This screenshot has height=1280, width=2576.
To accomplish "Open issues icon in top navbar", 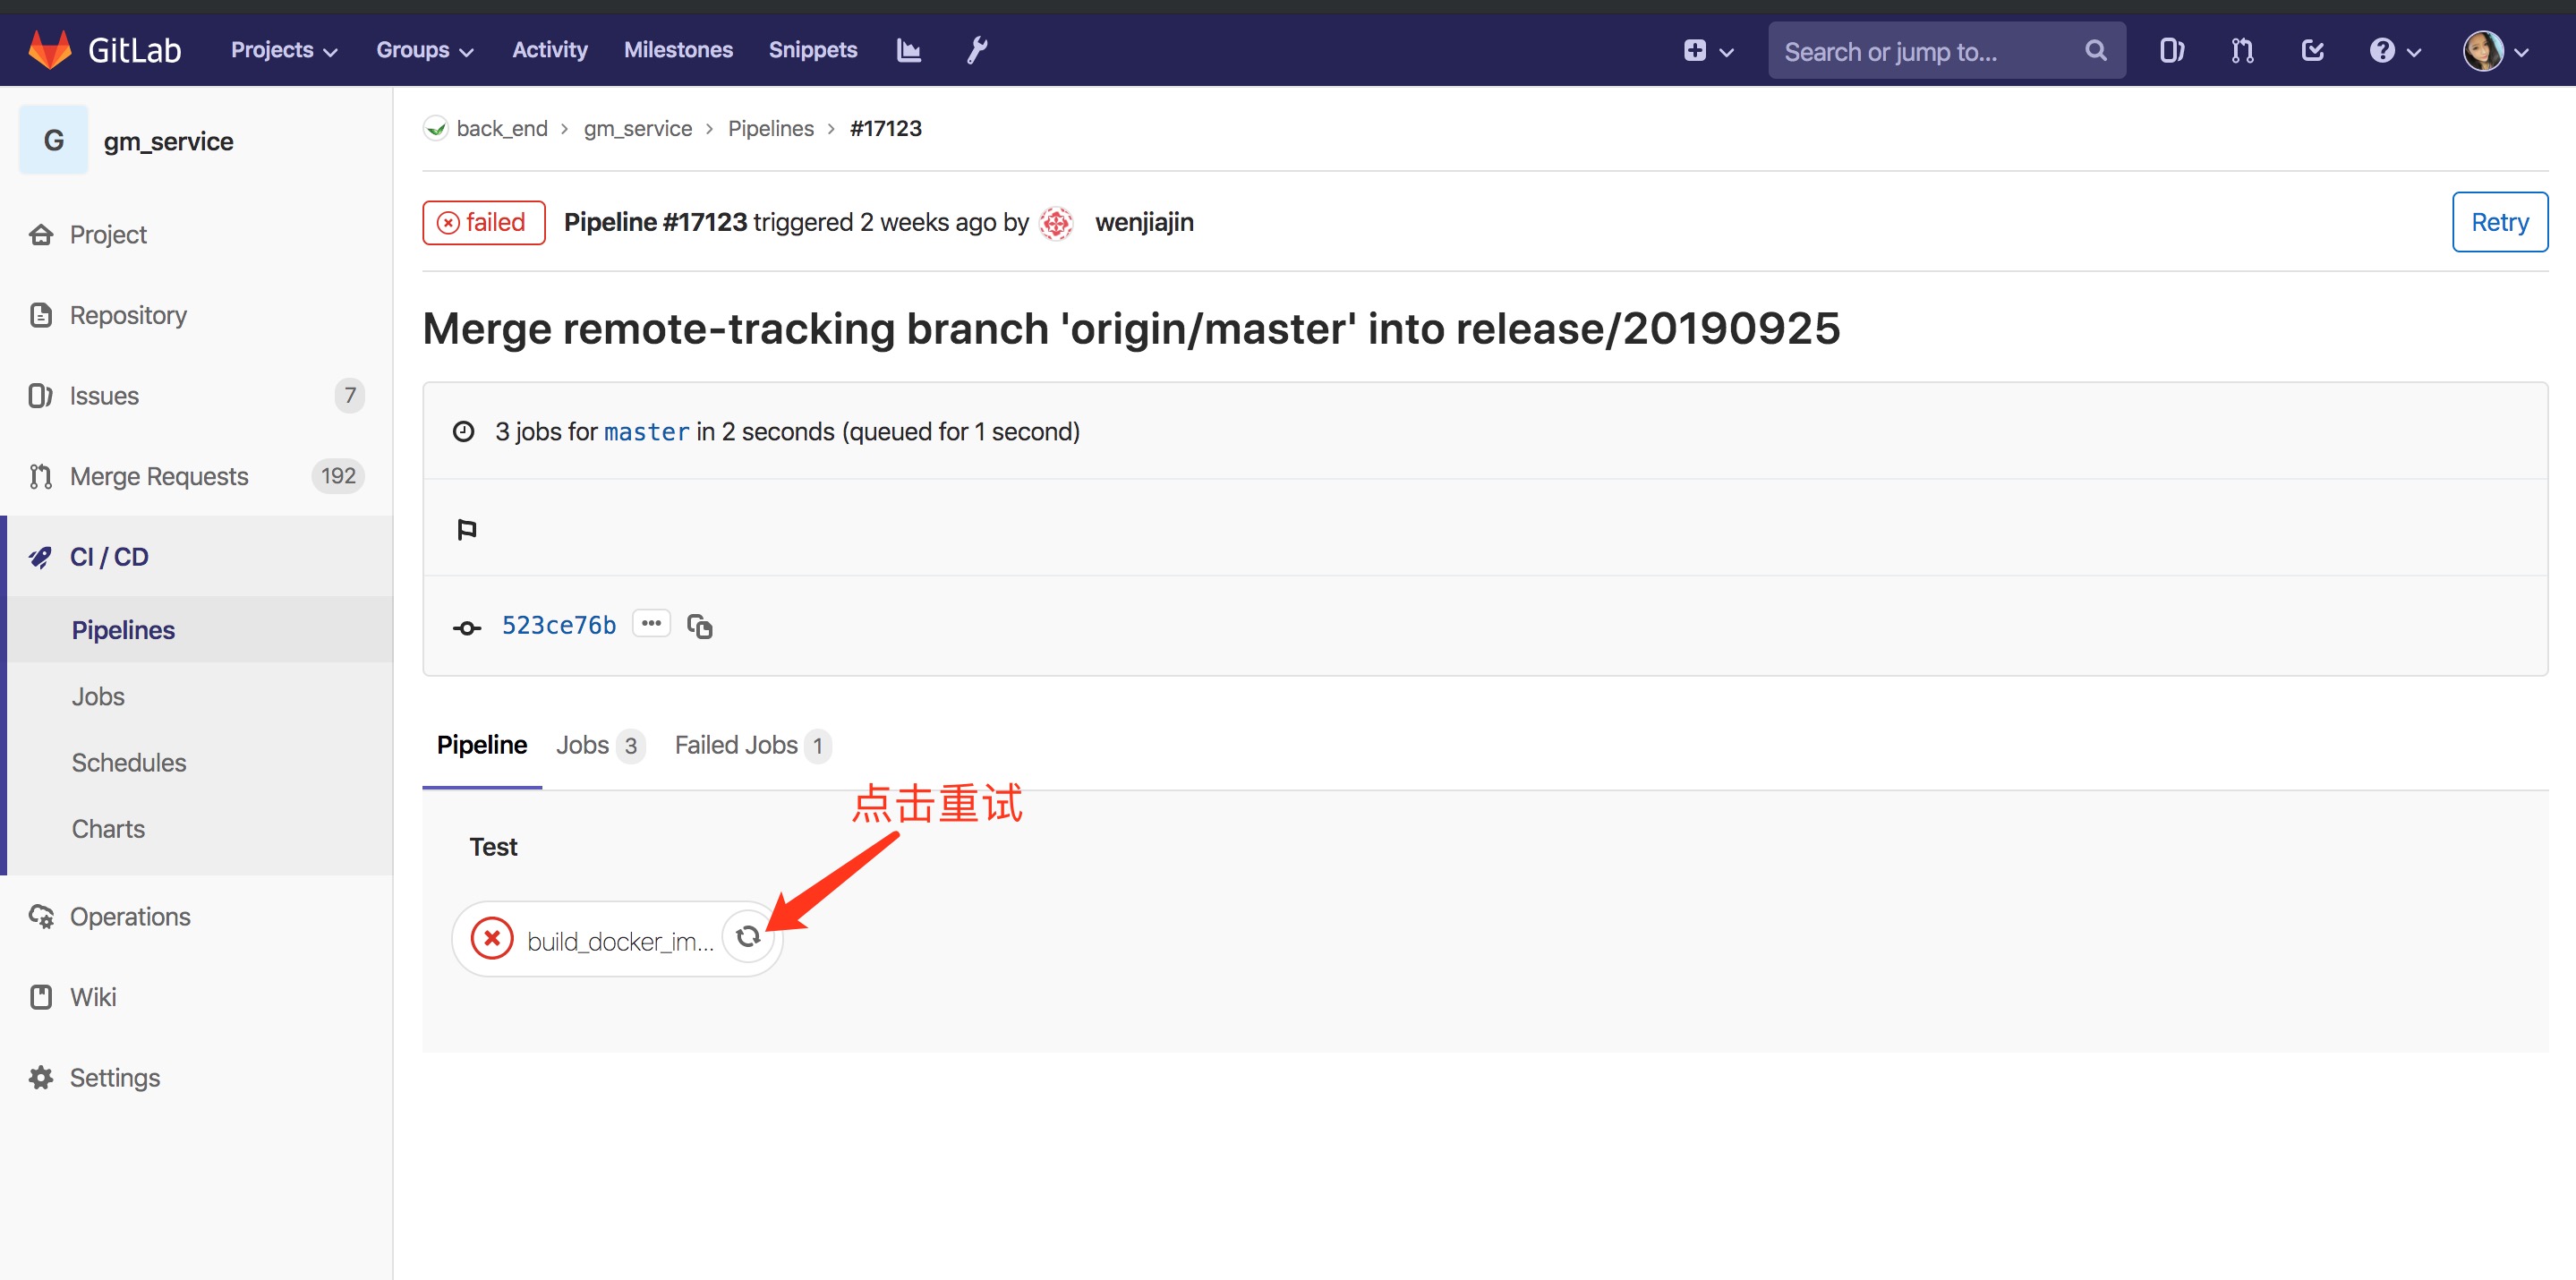I will (2171, 50).
